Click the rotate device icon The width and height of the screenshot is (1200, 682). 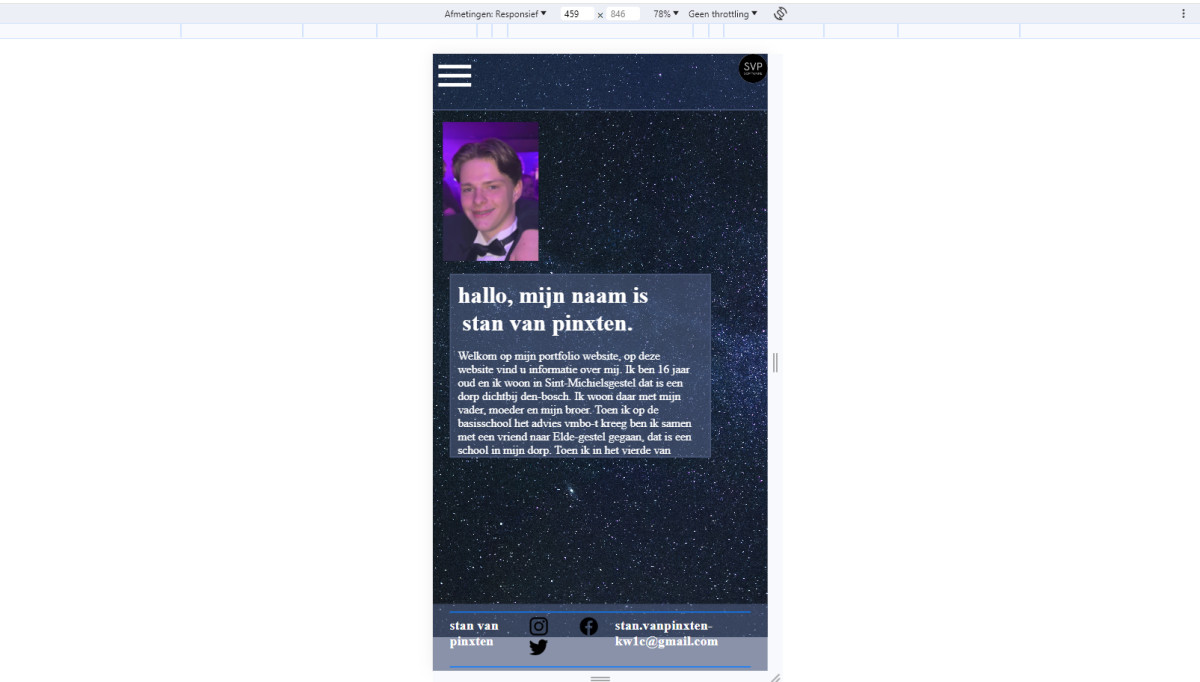780,14
